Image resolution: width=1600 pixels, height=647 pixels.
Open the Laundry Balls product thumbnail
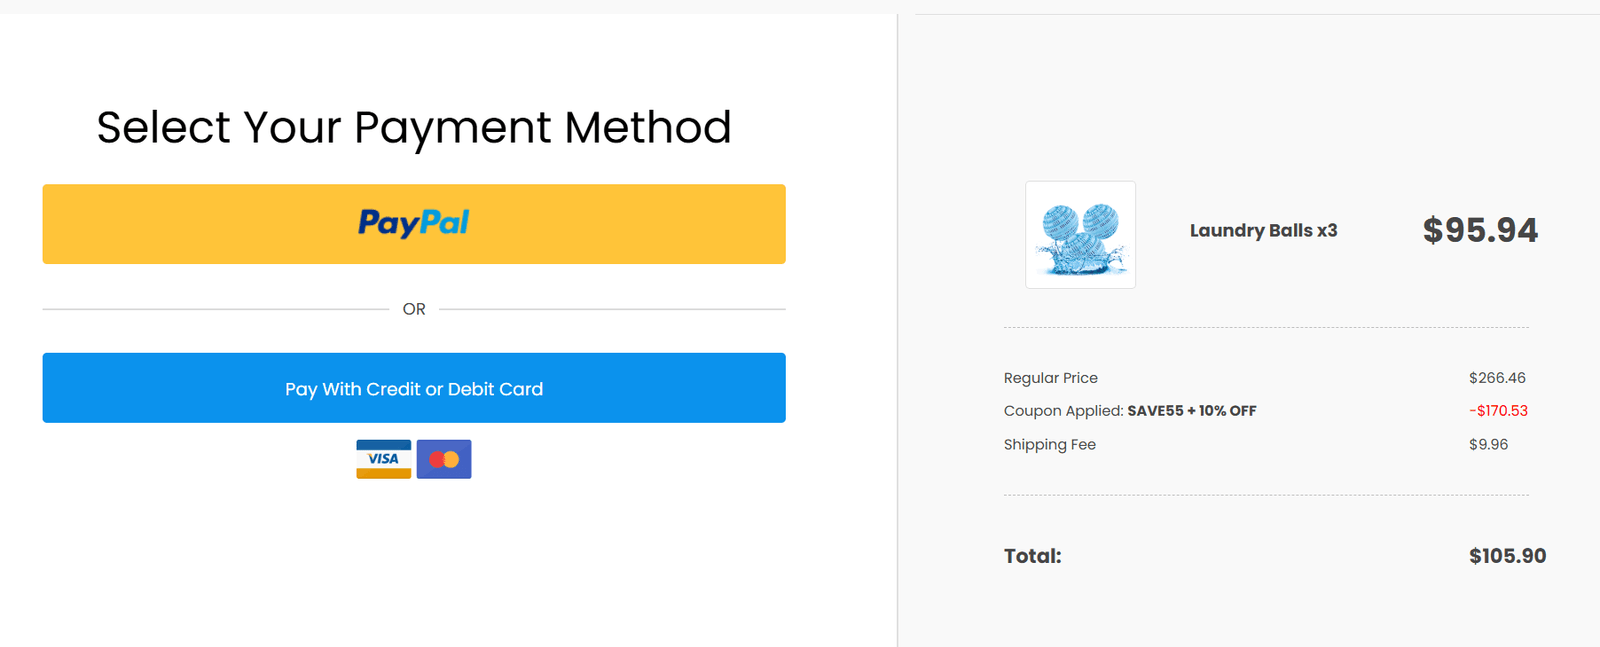click(1080, 235)
